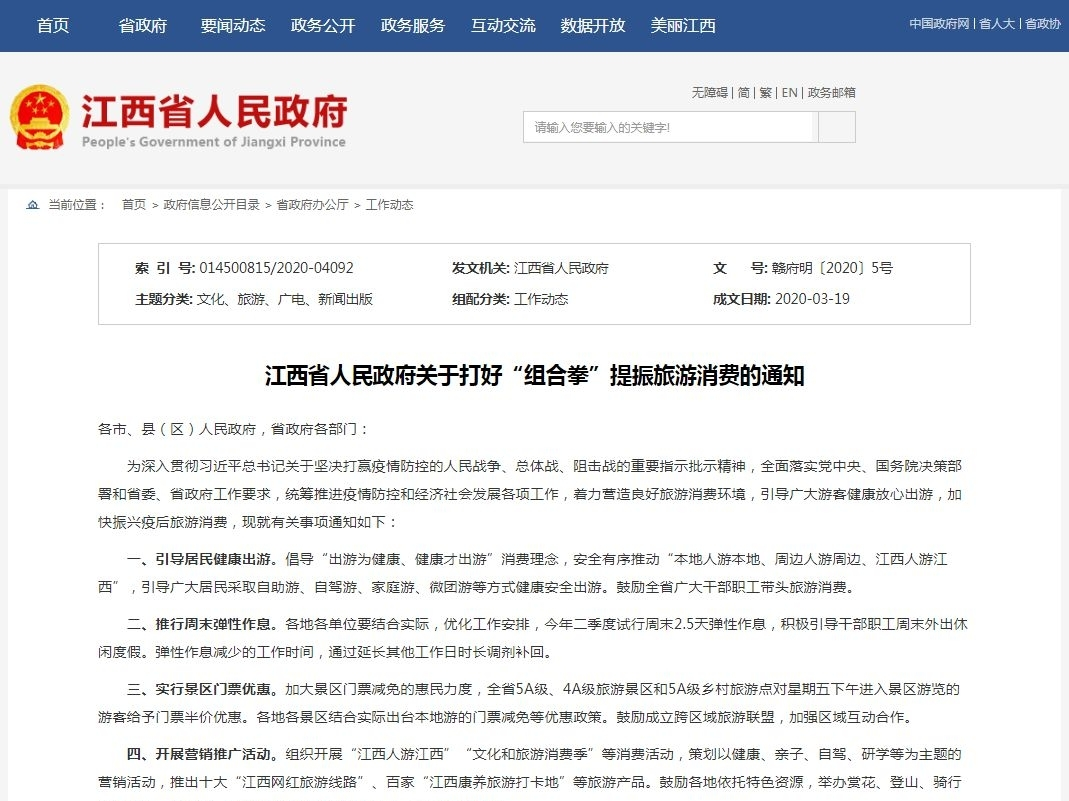Enable 无障碍 accessibility mode
The height and width of the screenshot is (801, 1069).
pyautogui.click(x=710, y=92)
